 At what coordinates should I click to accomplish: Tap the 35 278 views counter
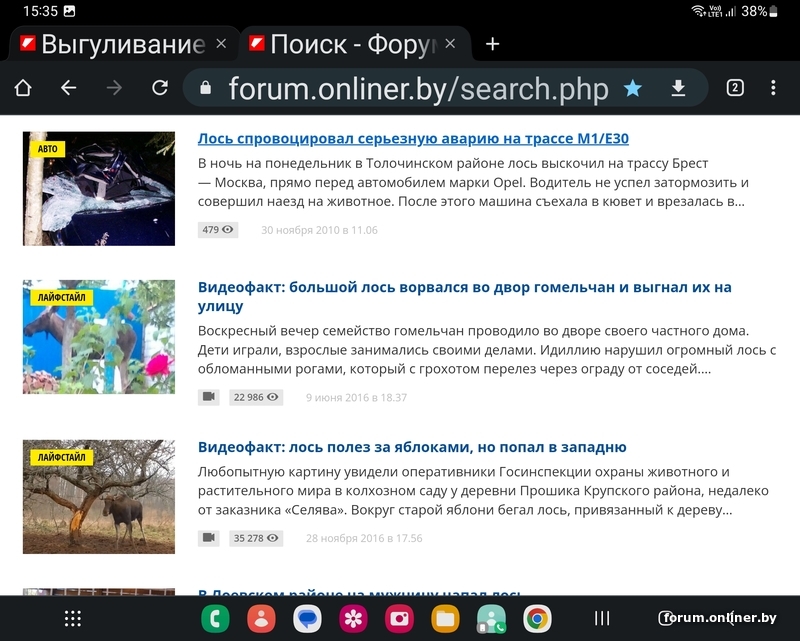256,538
